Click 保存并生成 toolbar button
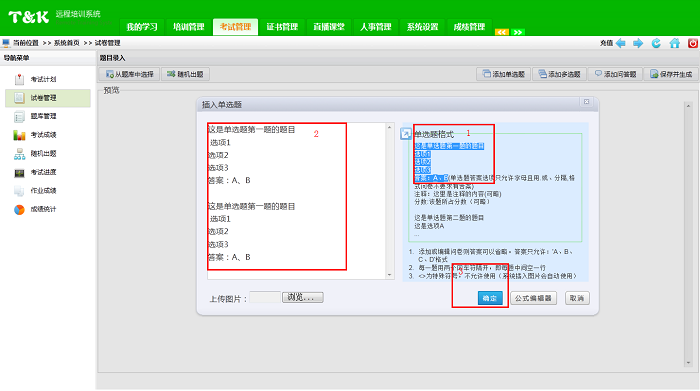This screenshot has width=700, height=391. click(x=671, y=74)
